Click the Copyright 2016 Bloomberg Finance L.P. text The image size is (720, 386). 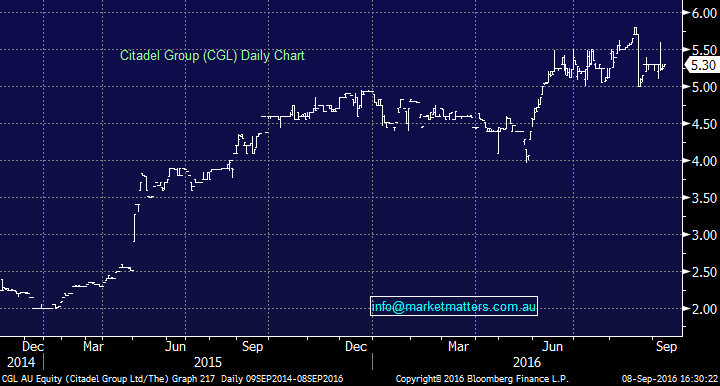(x=482, y=379)
